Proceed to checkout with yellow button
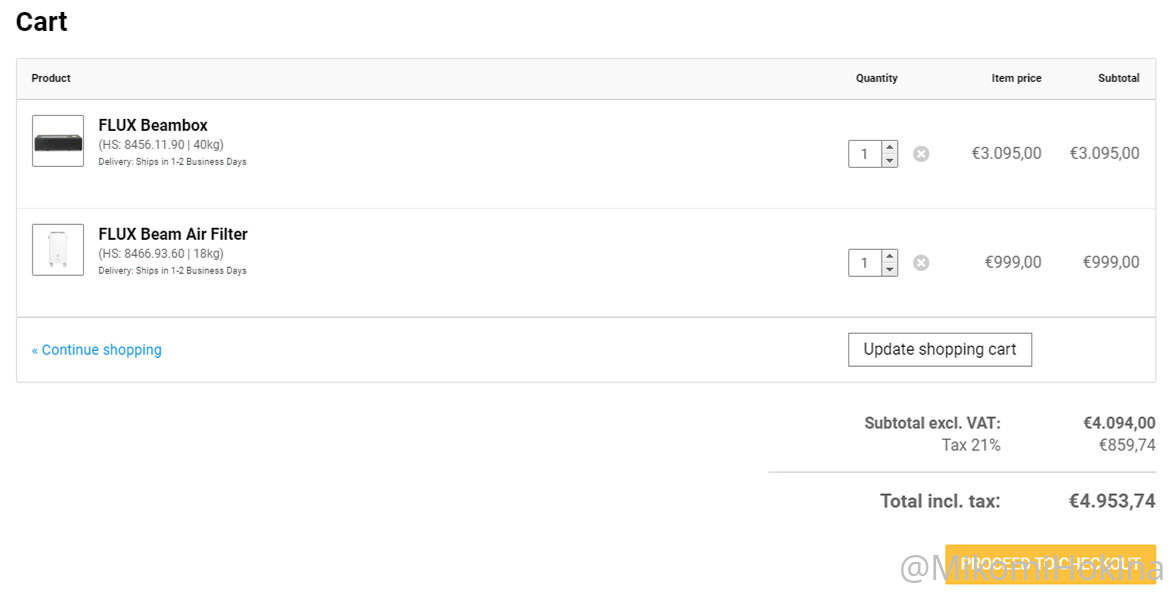The image size is (1170, 595). 1051,563
